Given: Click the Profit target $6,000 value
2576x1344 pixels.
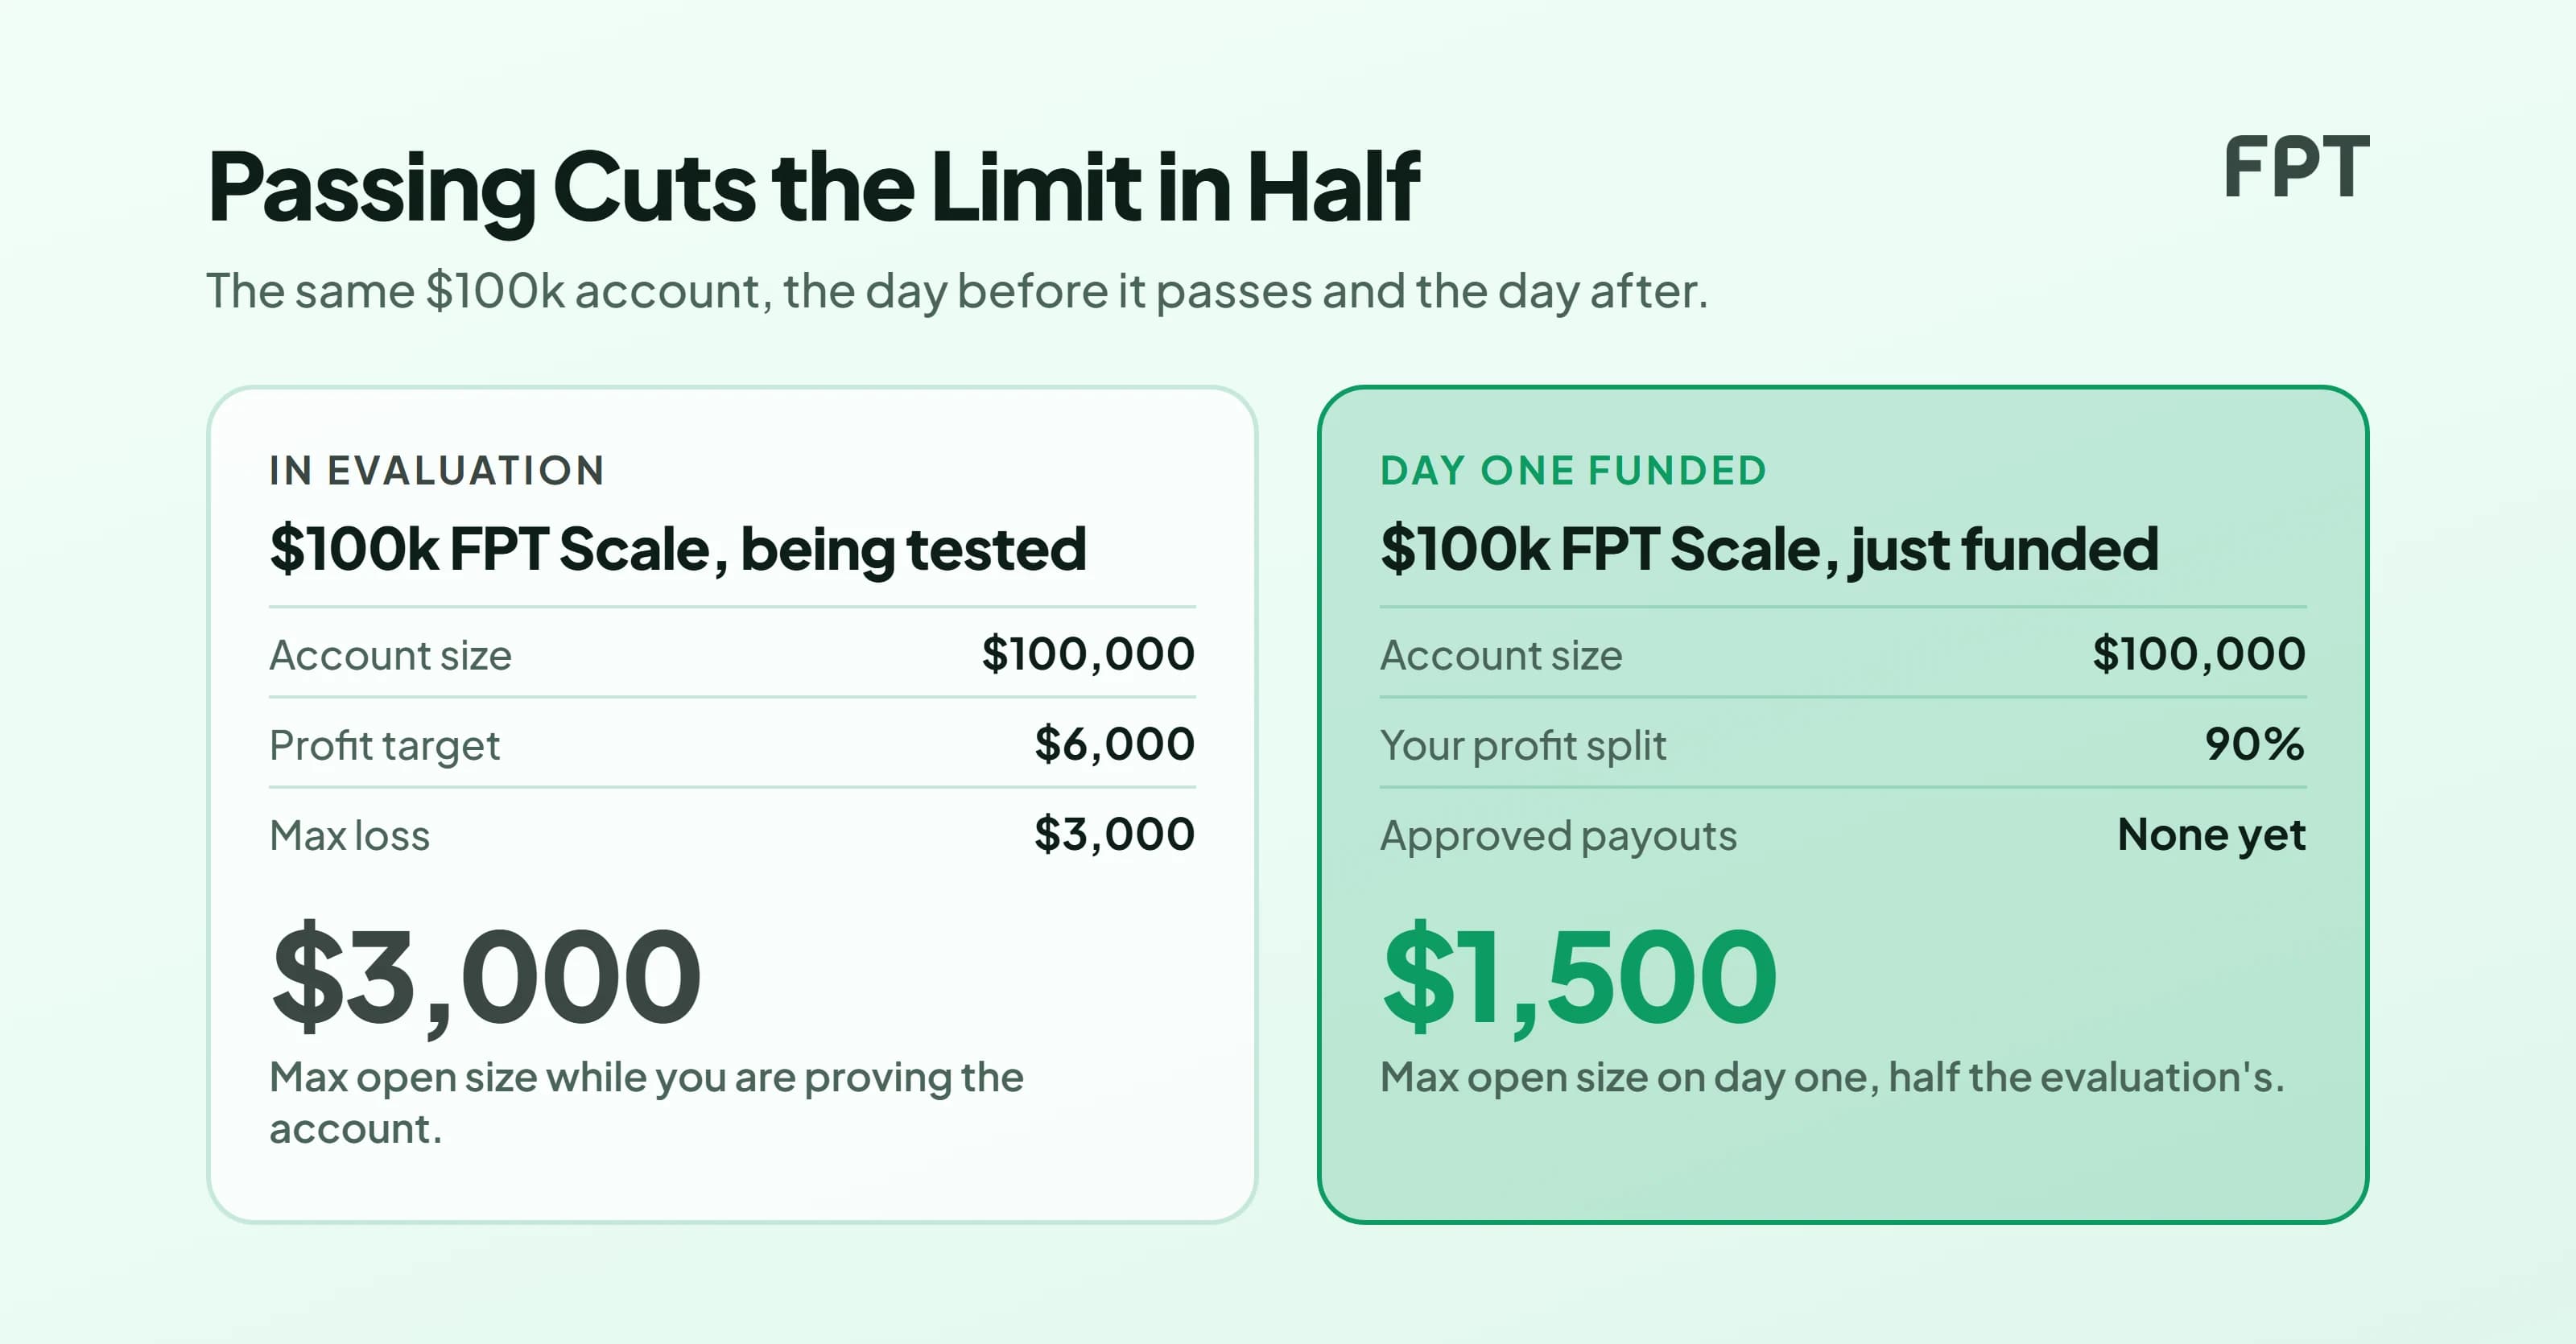Looking at the screenshot, I should pos(1114,745).
